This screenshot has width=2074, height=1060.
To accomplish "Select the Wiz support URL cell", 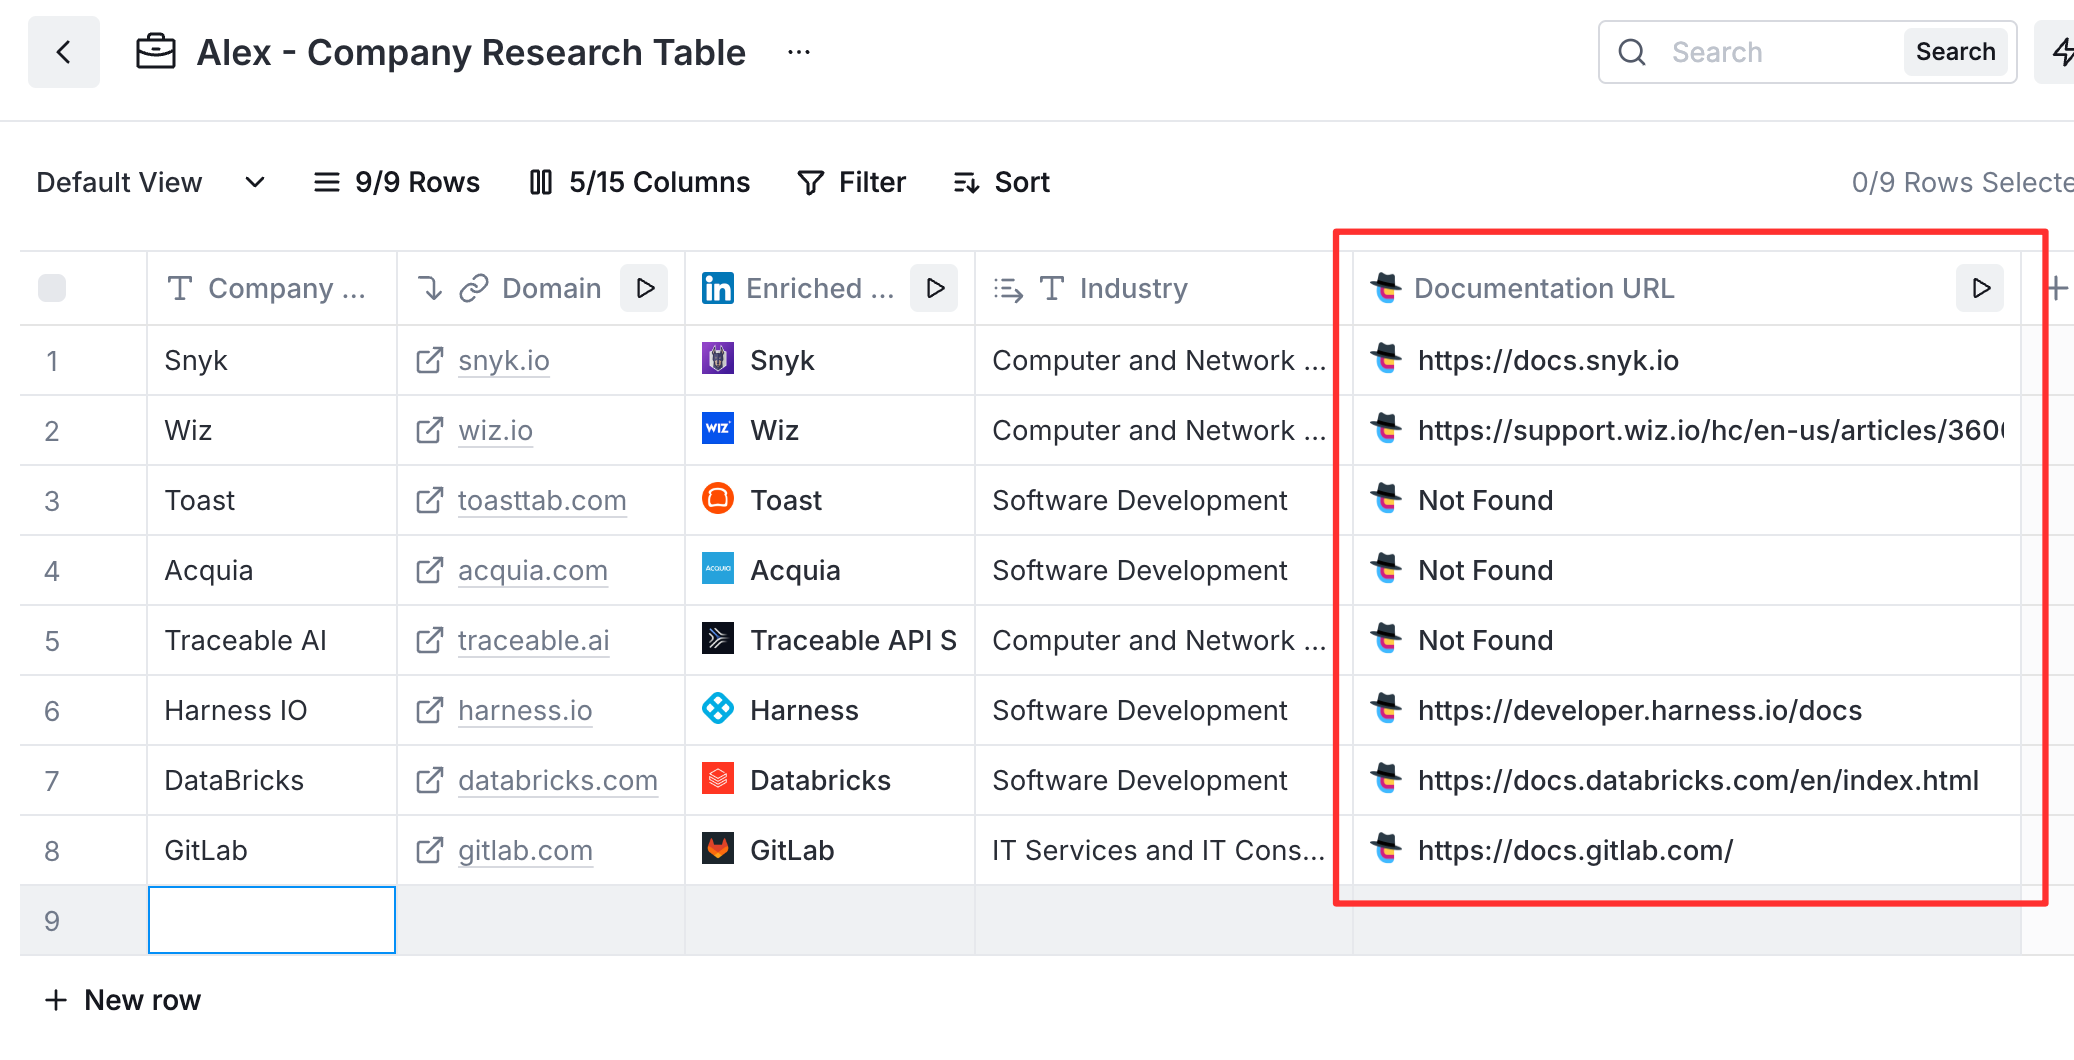I will click(1686, 430).
